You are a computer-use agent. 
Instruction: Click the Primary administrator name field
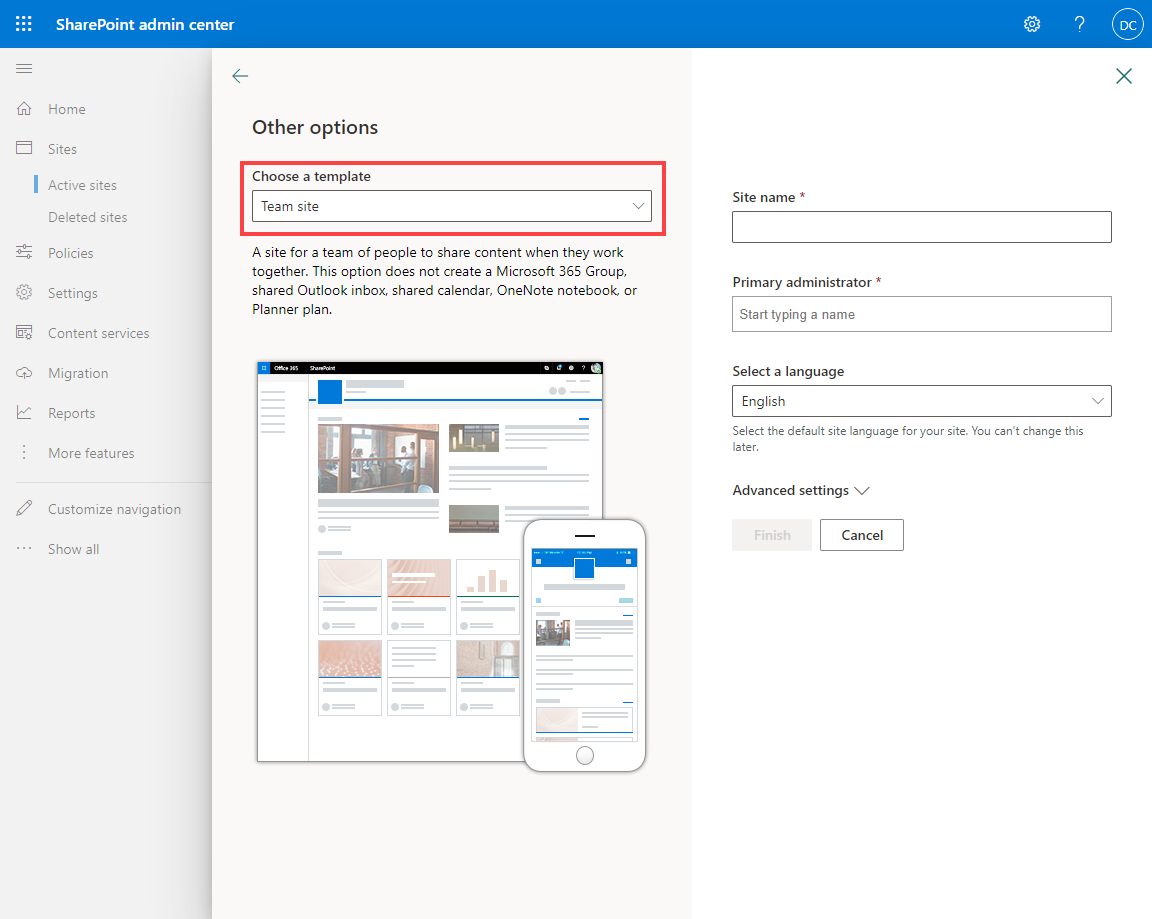[x=921, y=314]
